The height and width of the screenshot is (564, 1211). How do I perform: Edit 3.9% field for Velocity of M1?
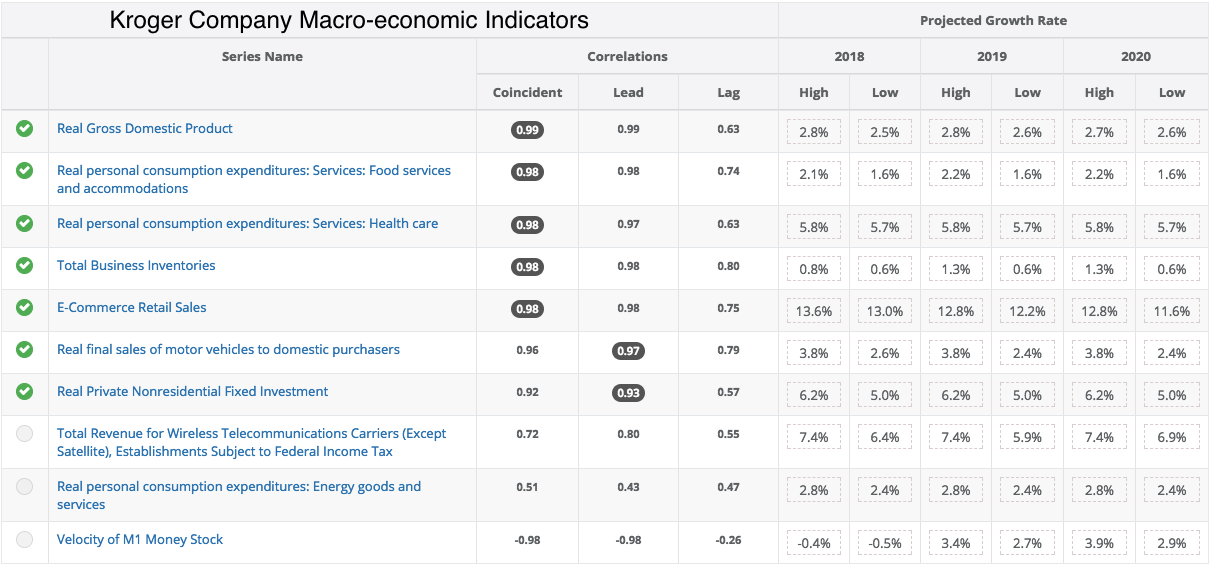click(1099, 543)
